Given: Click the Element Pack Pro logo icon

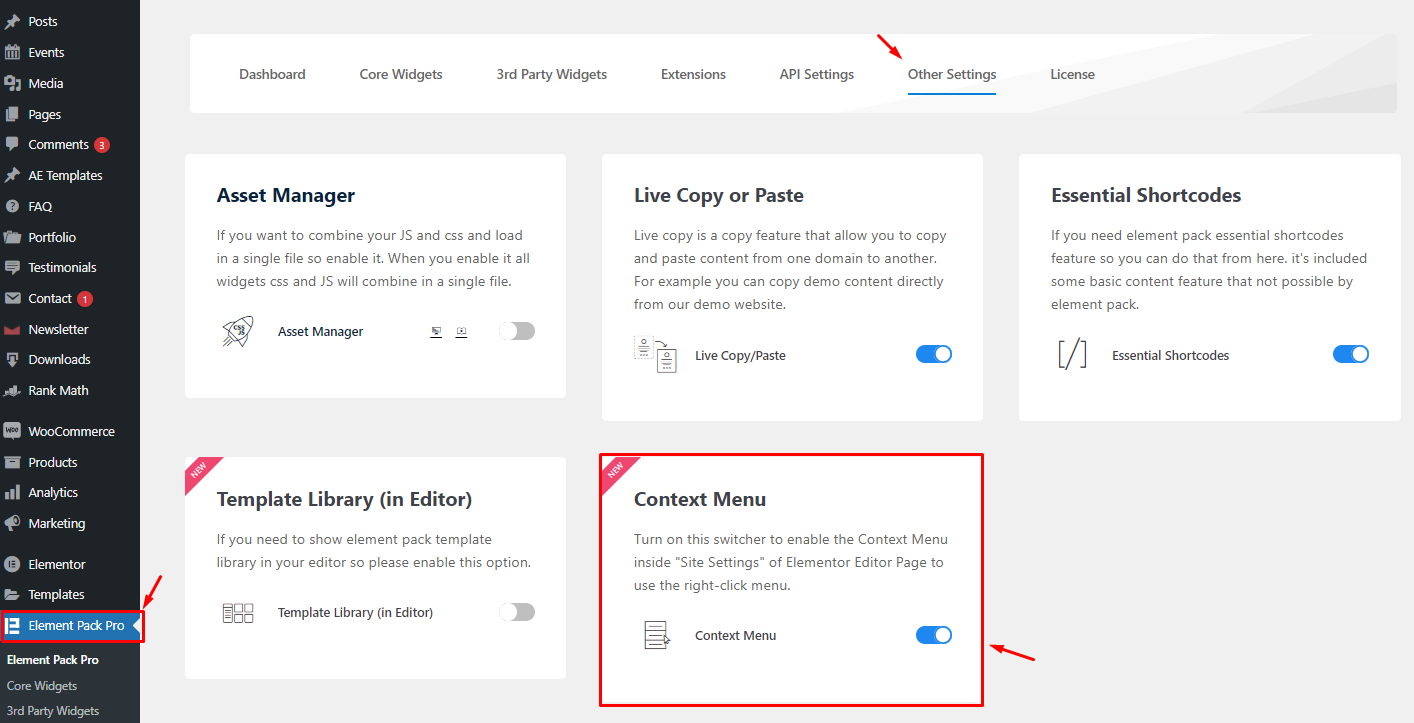Looking at the screenshot, I should (13, 626).
